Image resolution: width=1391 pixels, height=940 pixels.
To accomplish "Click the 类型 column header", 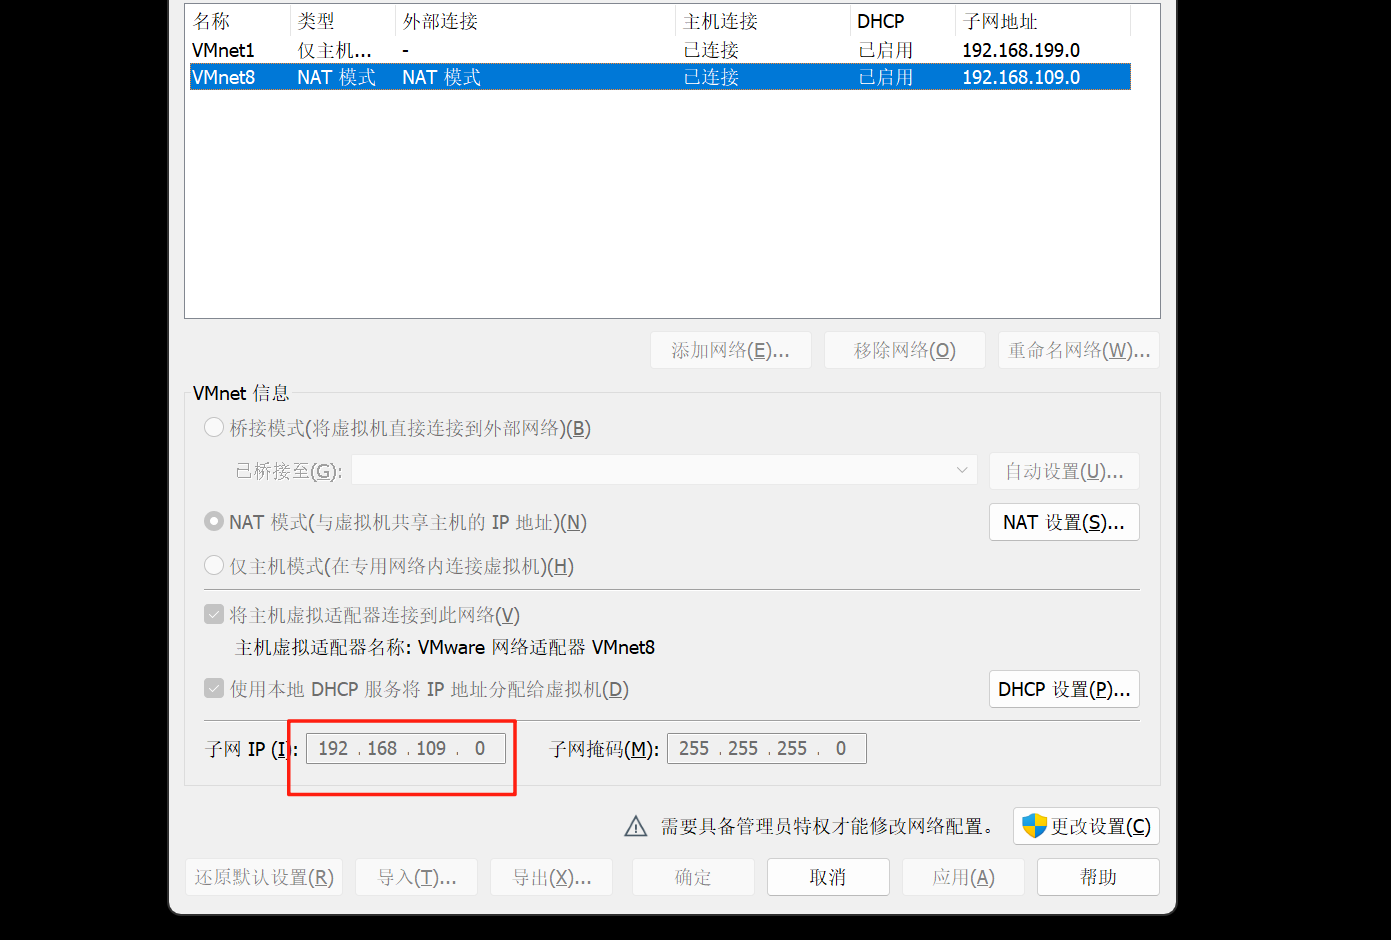I will coord(343,21).
